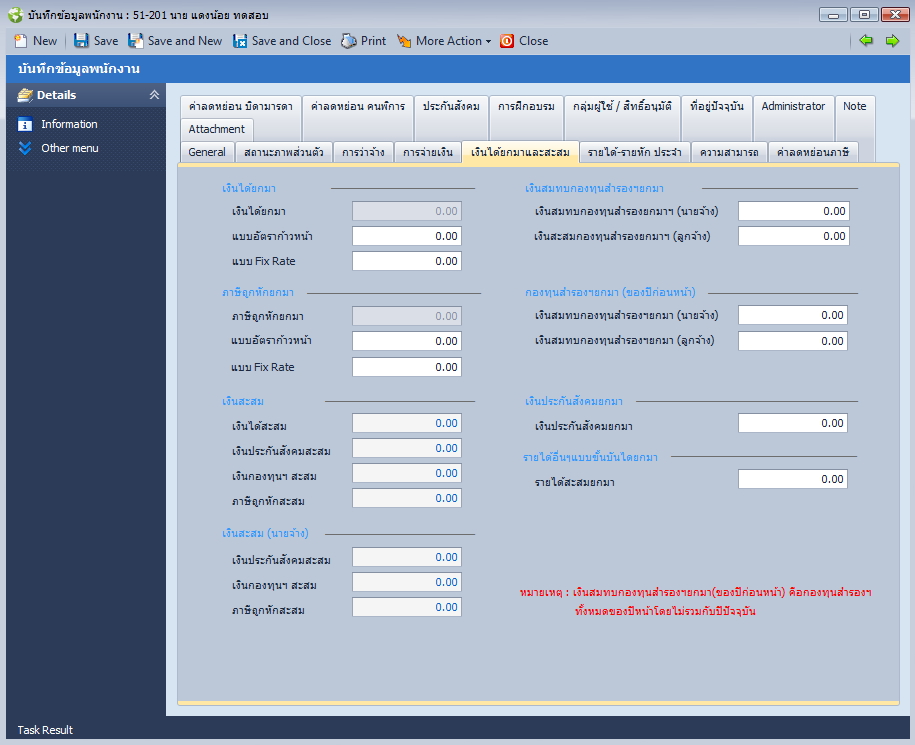915x745 pixels.
Task: Click เงินสะสม section ภาษีถูกหักสะสม field
Action: tap(407, 498)
